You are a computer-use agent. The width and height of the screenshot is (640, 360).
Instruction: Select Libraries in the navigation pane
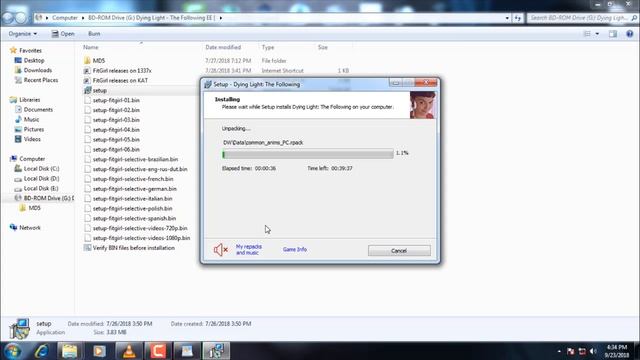29,100
